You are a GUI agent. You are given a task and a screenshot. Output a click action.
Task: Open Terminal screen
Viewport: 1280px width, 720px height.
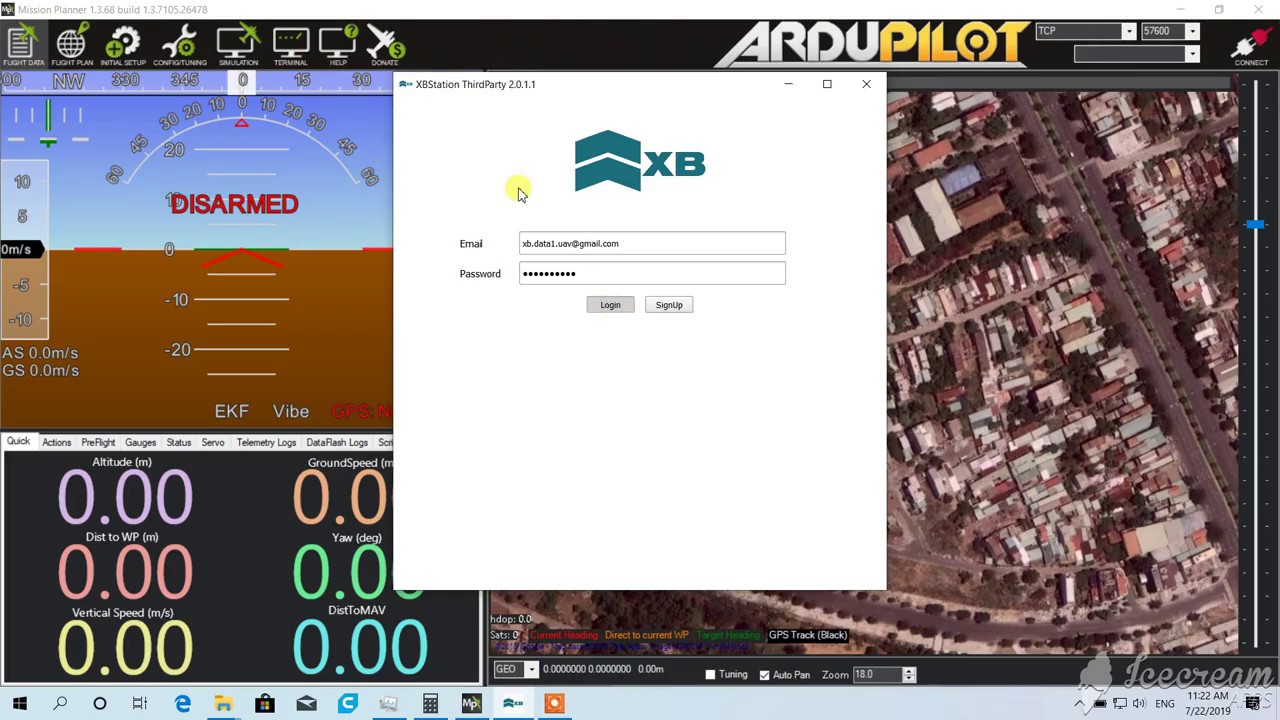click(x=291, y=46)
